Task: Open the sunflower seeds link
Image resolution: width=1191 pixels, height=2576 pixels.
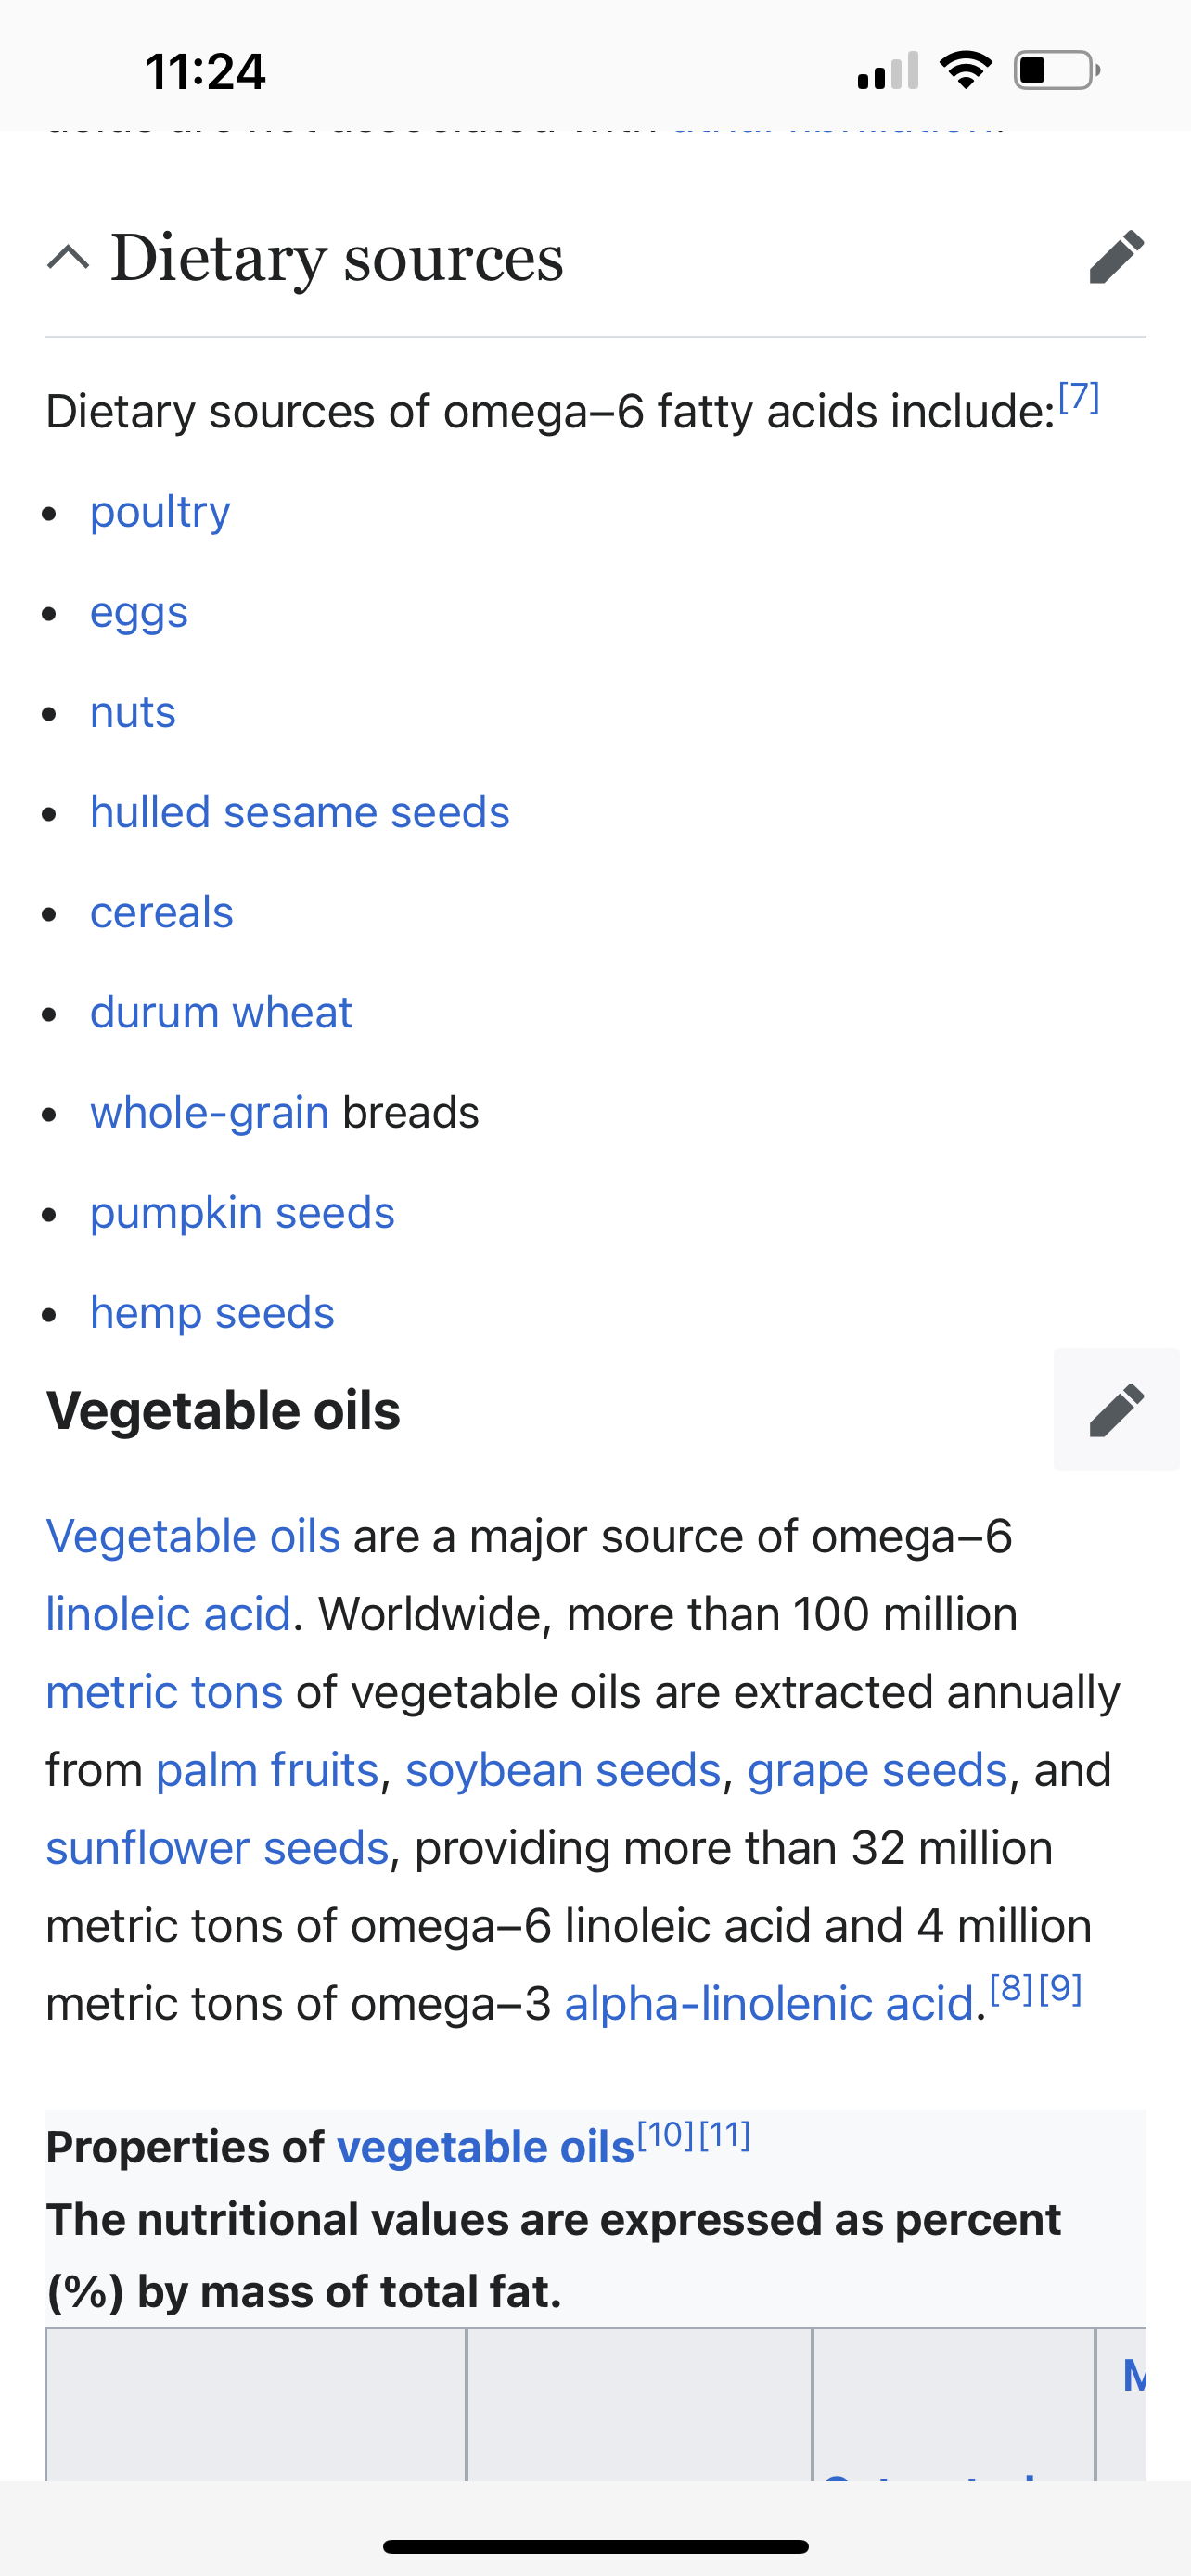Action: tap(217, 1848)
